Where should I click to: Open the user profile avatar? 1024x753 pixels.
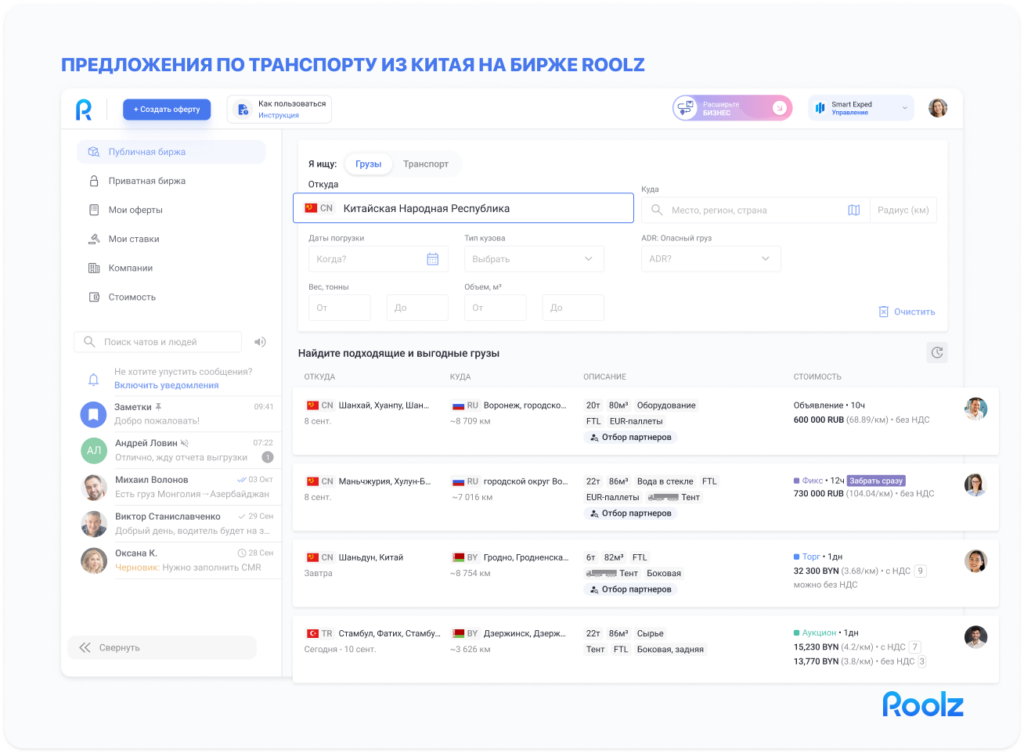[x=938, y=108]
